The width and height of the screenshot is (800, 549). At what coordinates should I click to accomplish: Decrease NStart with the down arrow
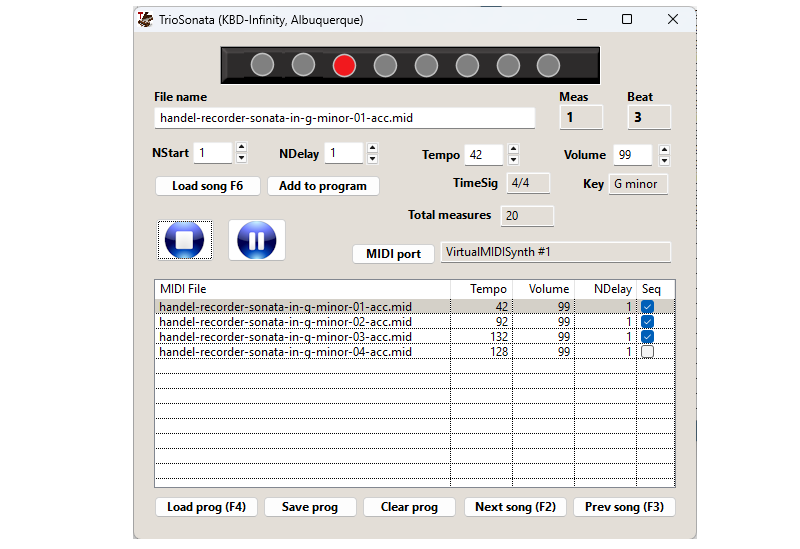241,158
